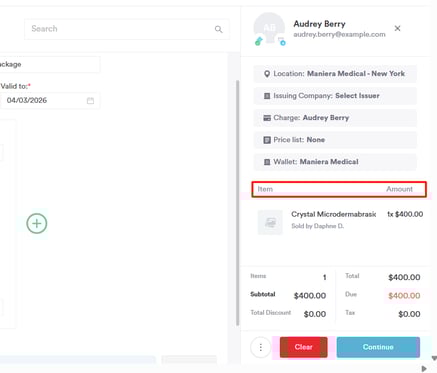Select an issuer in Issuing Company field
This screenshot has width=437, height=373.
[x=335, y=96]
